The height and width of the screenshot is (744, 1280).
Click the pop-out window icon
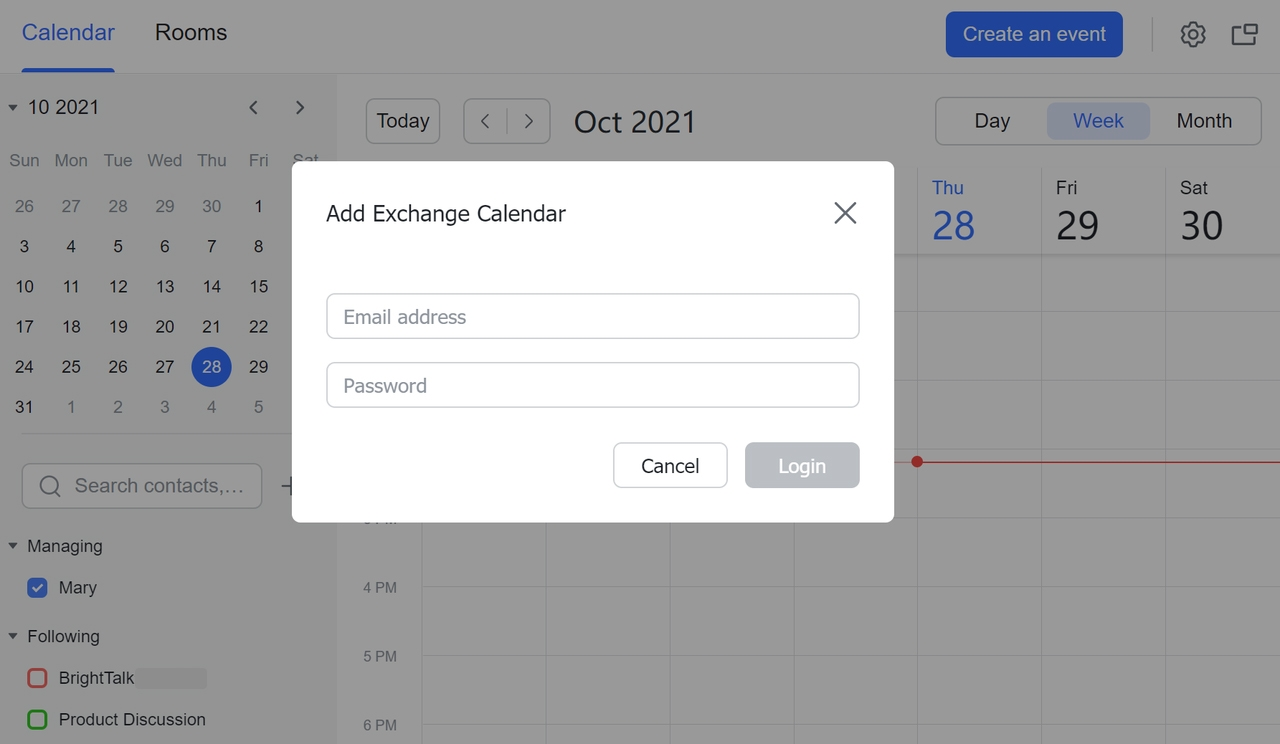click(1244, 35)
